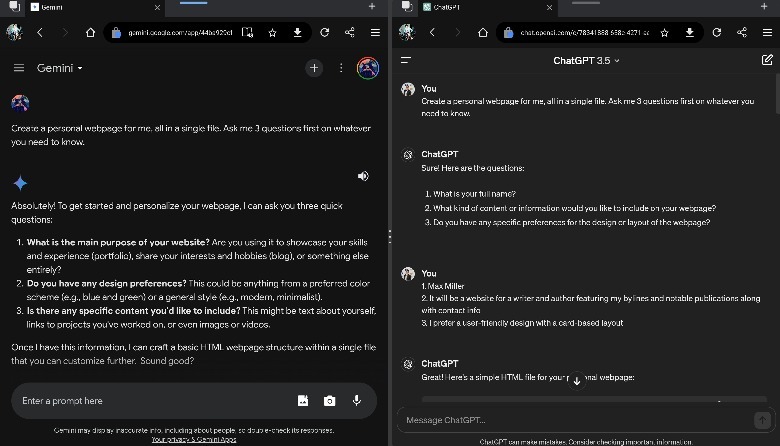Open Gemini three-dot more options menu

click(341, 68)
